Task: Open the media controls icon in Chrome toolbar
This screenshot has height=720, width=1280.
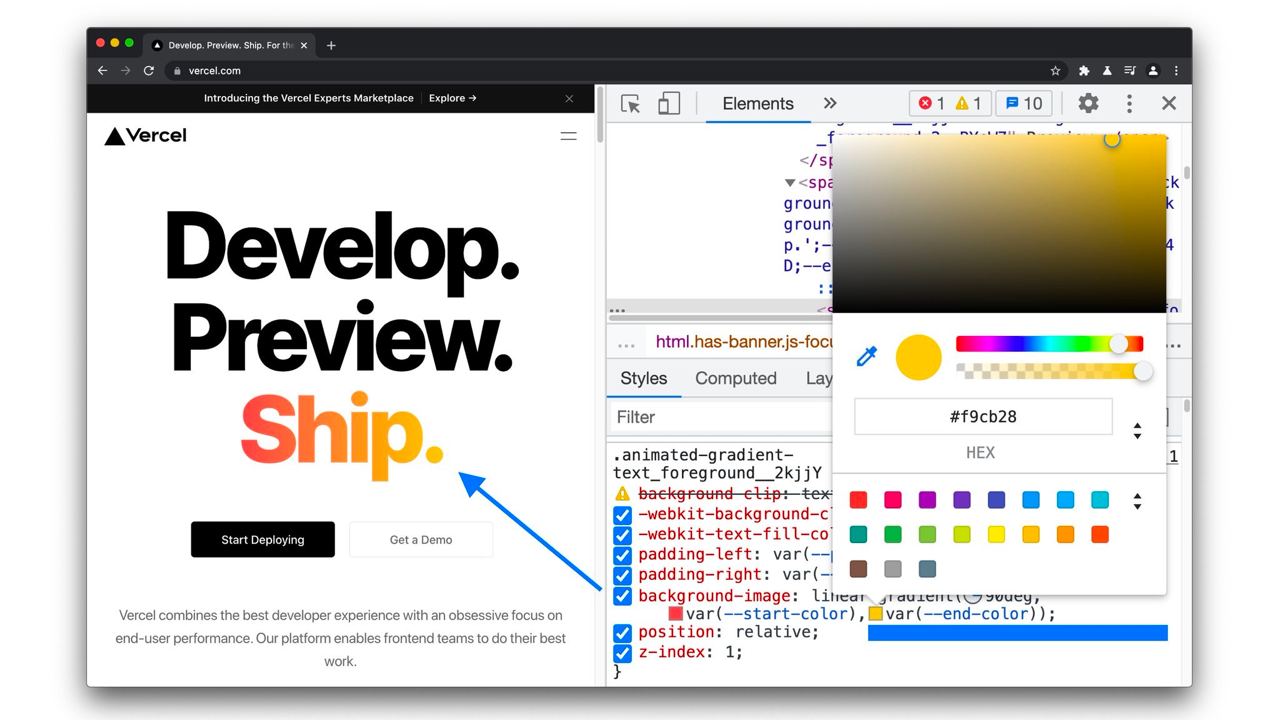Action: pos(1130,71)
